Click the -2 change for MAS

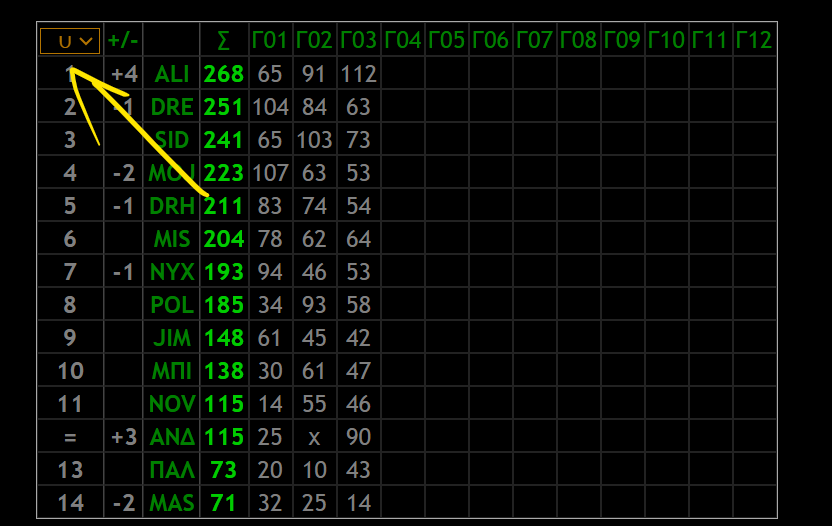point(124,503)
